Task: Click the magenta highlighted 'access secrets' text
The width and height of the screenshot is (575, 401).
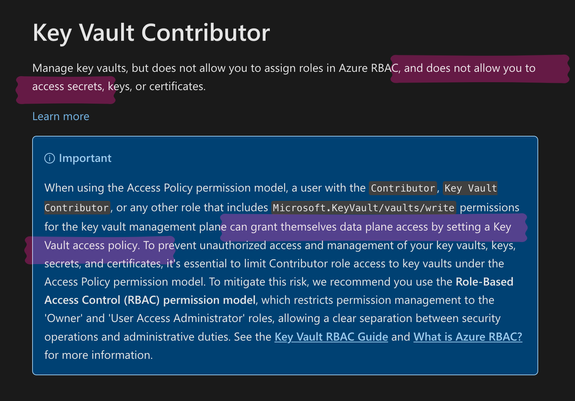Action: pyautogui.click(x=68, y=87)
